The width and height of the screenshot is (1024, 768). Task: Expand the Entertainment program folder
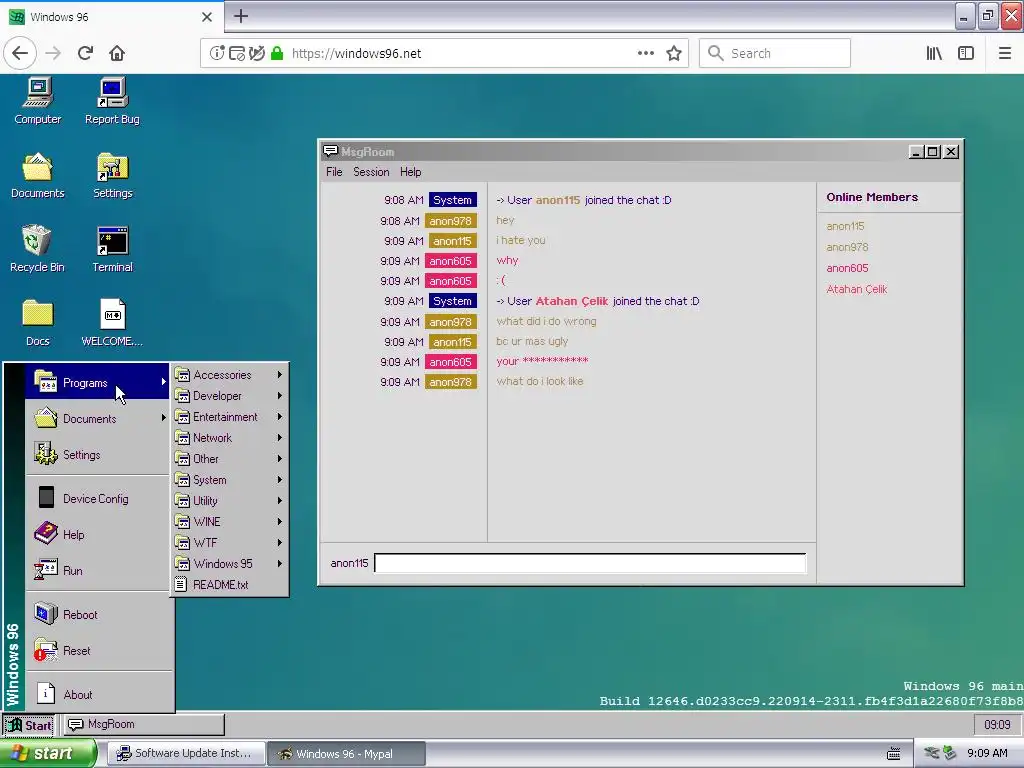229,417
